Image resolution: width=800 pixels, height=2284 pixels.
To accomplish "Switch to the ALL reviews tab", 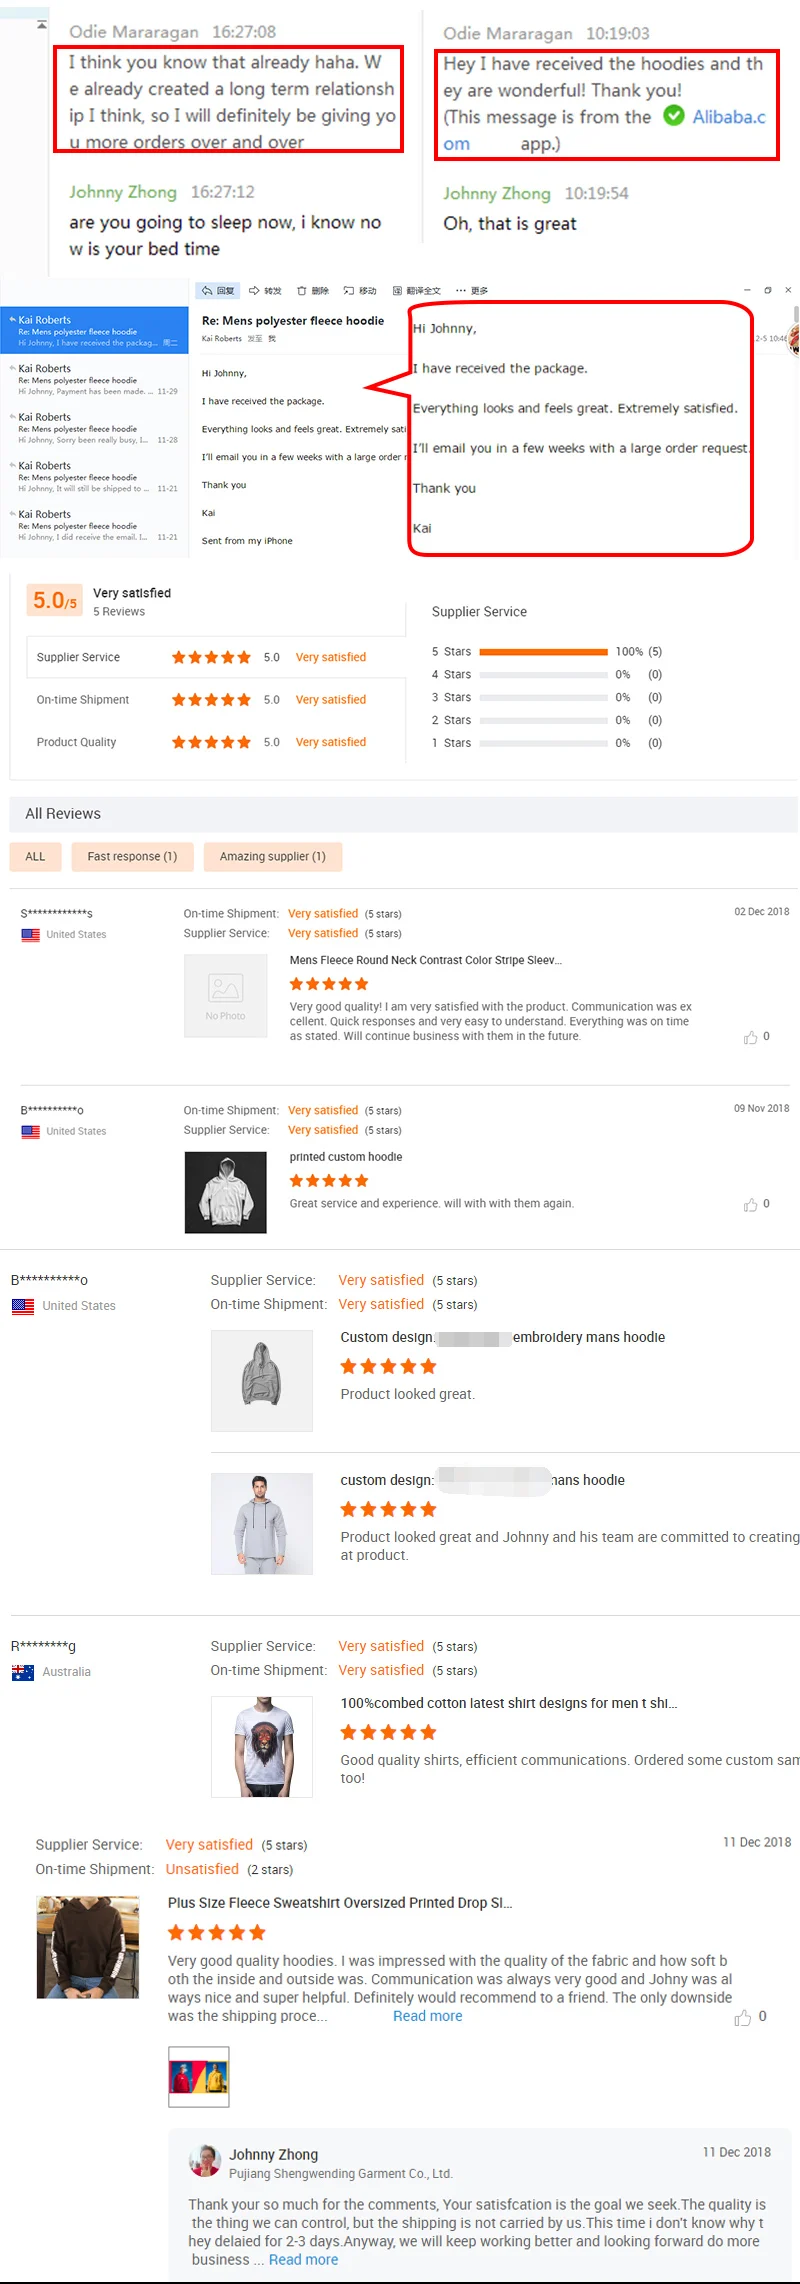I will click(35, 856).
